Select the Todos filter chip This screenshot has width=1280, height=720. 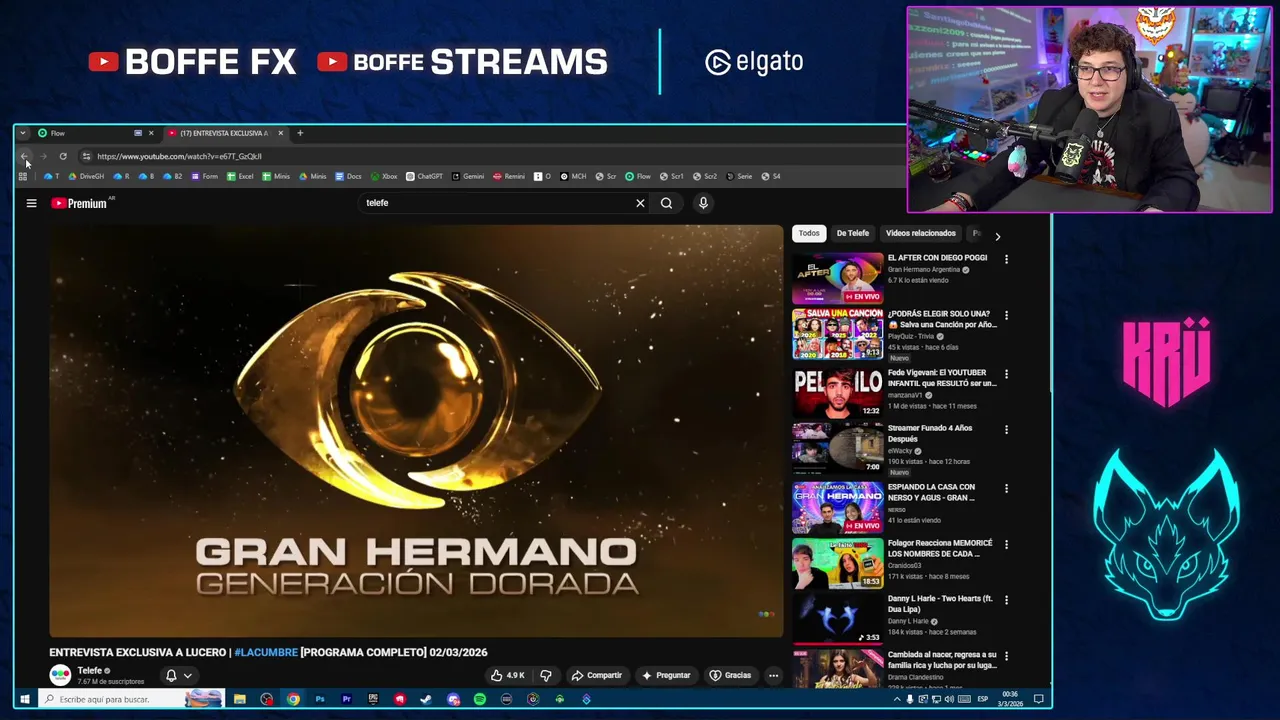click(809, 233)
